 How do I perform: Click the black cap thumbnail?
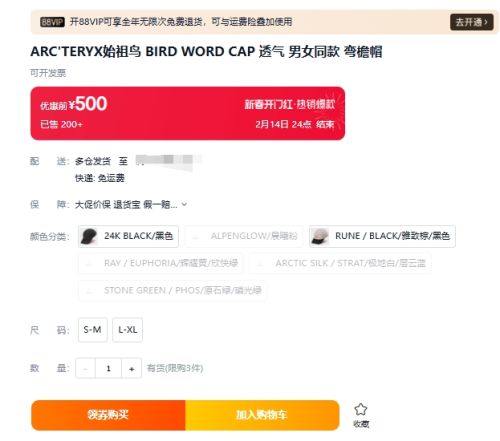pos(89,236)
